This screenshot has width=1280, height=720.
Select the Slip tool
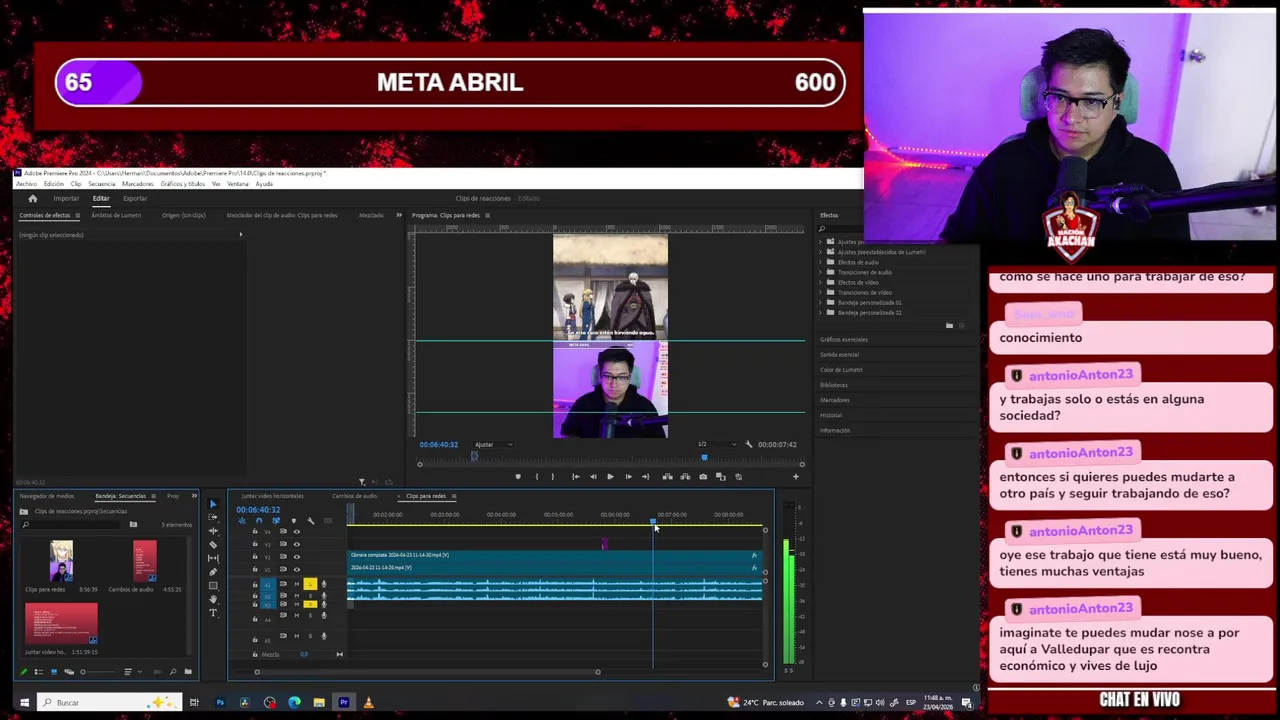[x=213, y=558]
